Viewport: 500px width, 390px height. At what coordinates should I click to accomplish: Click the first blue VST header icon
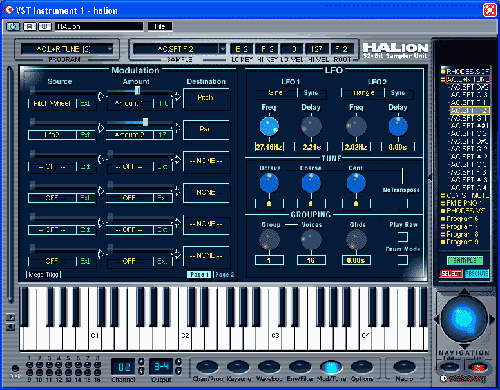pos(13,26)
